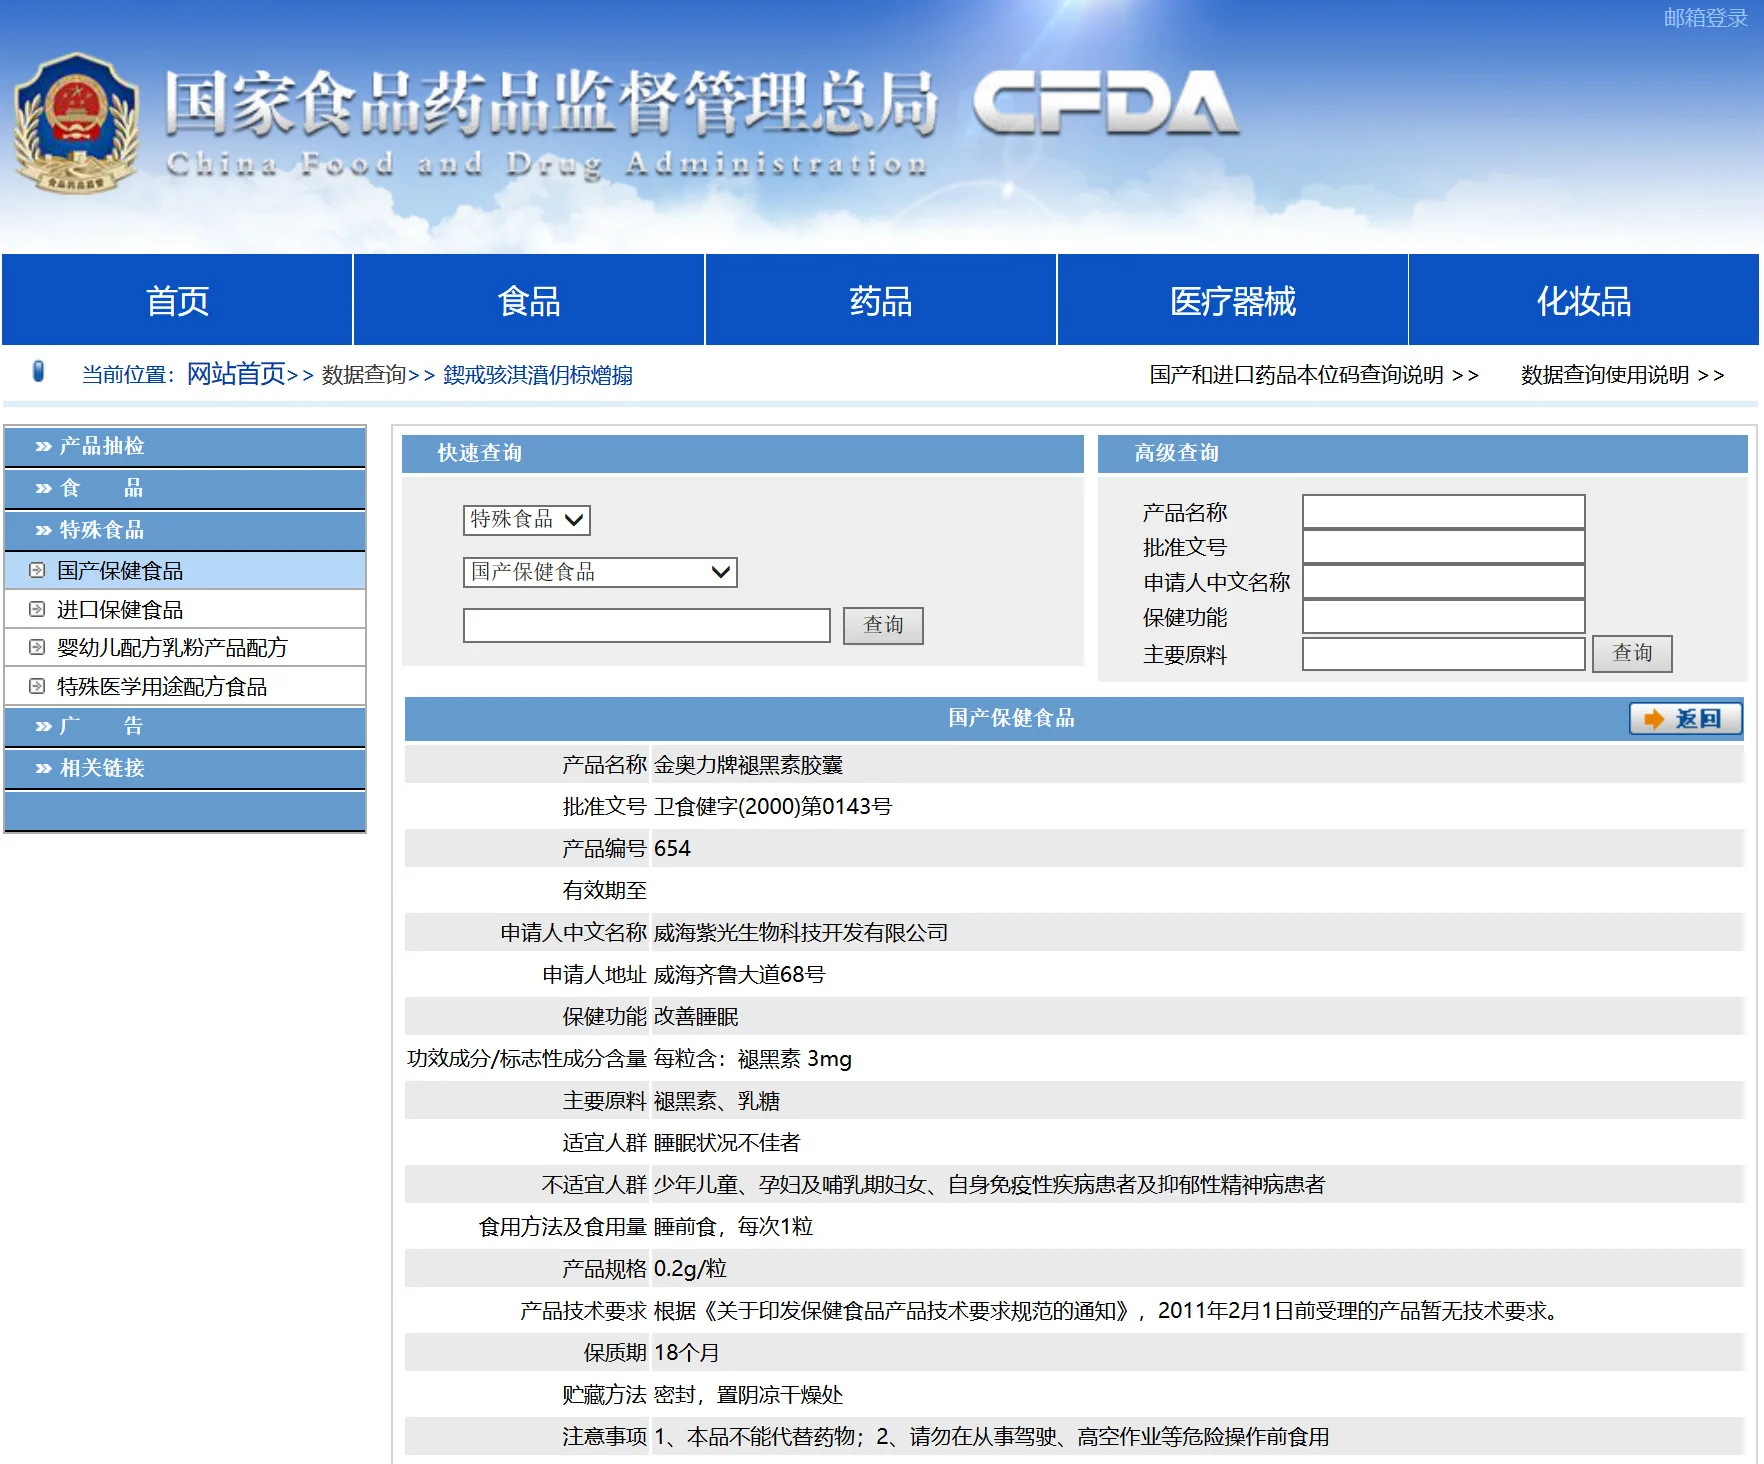Focus the quick search text field

coord(647,625)
